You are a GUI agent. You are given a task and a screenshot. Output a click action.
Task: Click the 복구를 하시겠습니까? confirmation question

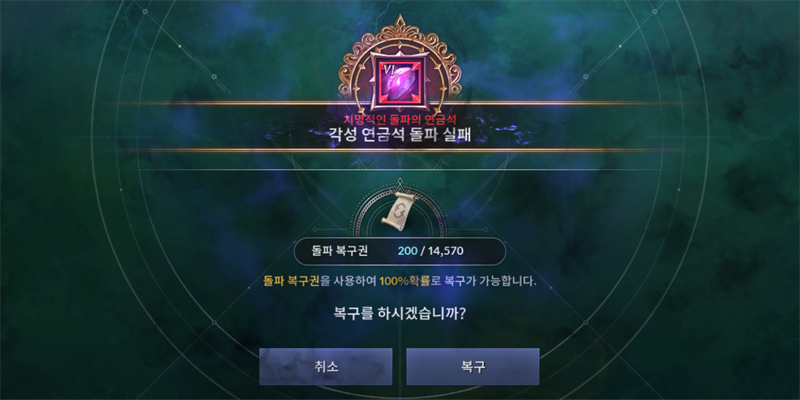click(399, 313)
